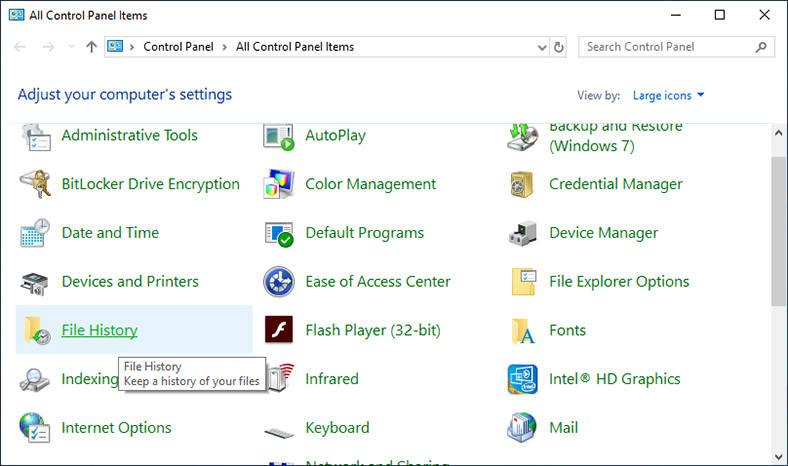The image size is (788, 466).
Task: Open the File Explorer Options icon
Action: 524,282
